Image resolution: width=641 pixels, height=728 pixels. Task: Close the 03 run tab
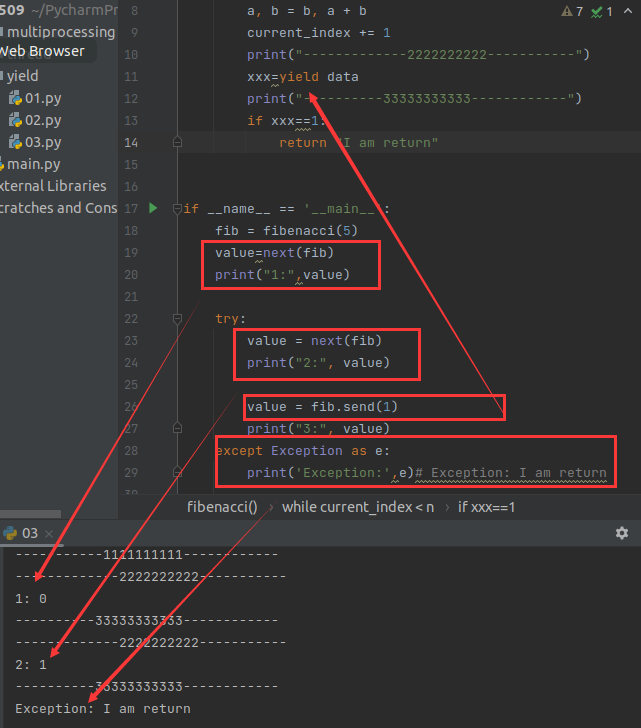tap(49, 534)
